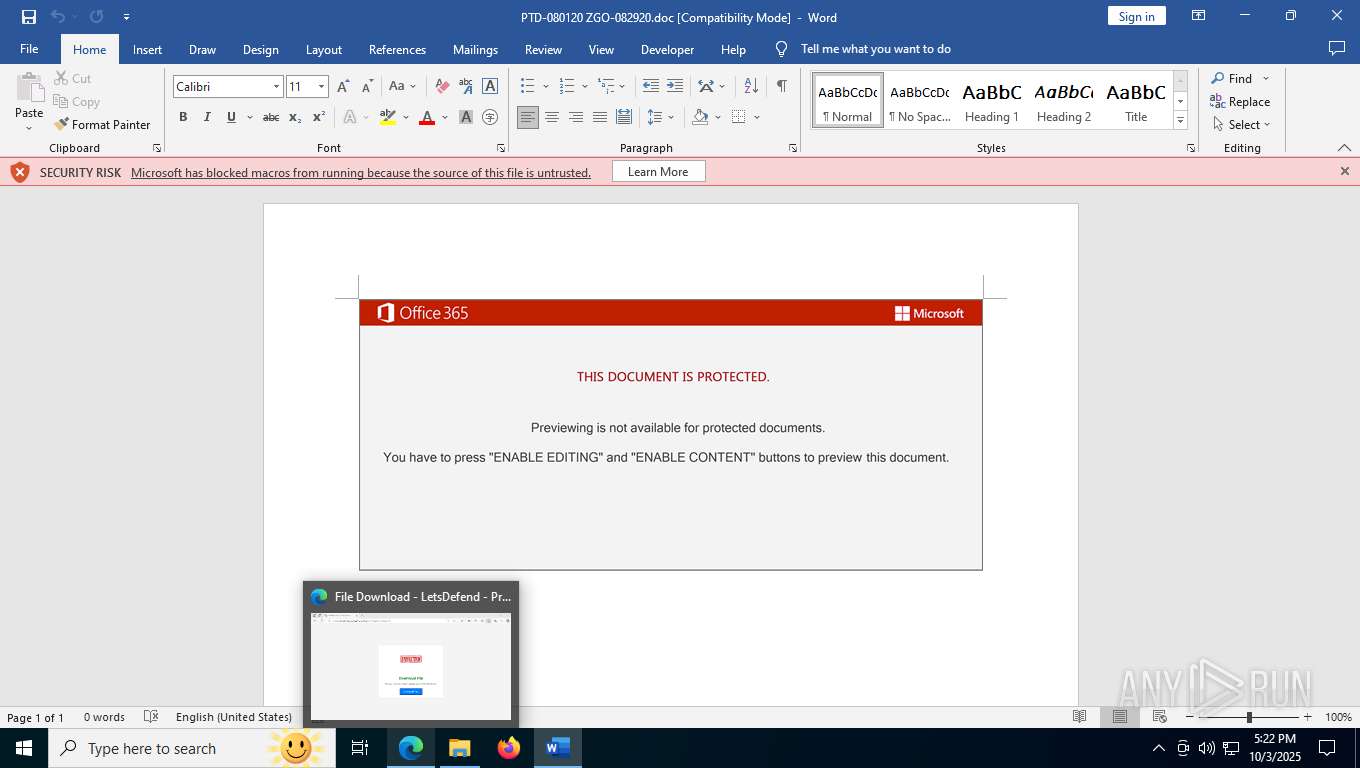Open File Explorer from taskbar
Screen dimensions: 1360x768
coord(460,748)
